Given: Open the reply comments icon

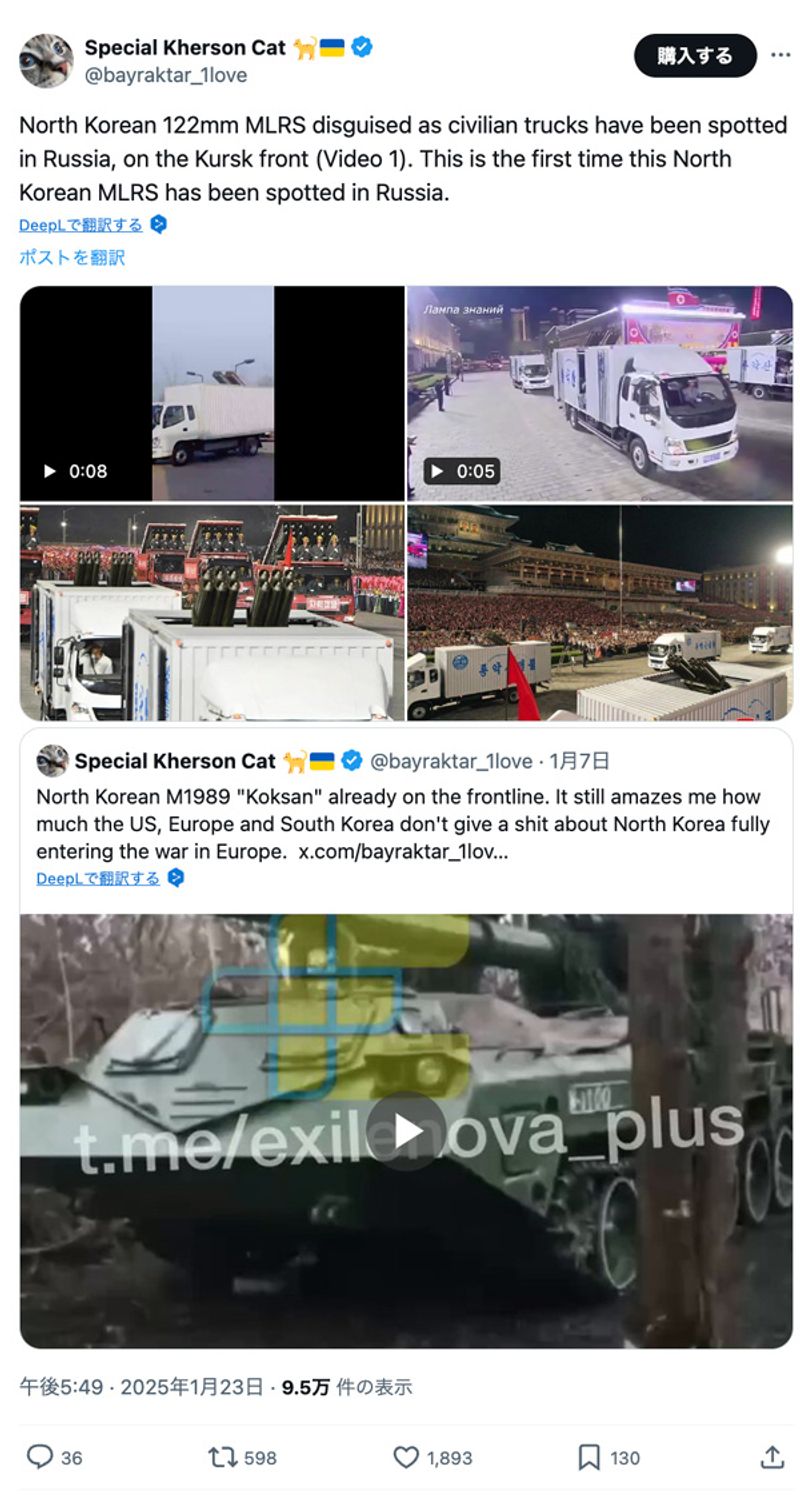Looking at the screenshot, I should click(40, 1457).
